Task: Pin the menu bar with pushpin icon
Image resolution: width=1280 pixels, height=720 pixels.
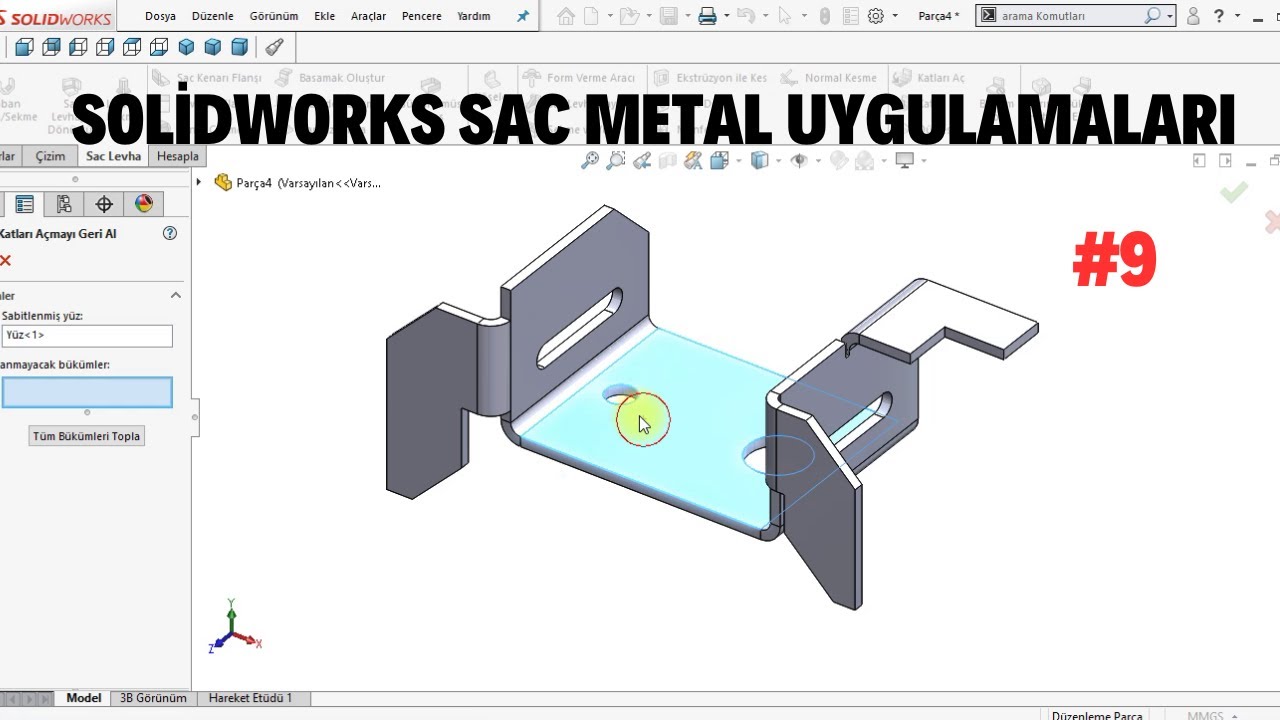Action: point(522,16)
